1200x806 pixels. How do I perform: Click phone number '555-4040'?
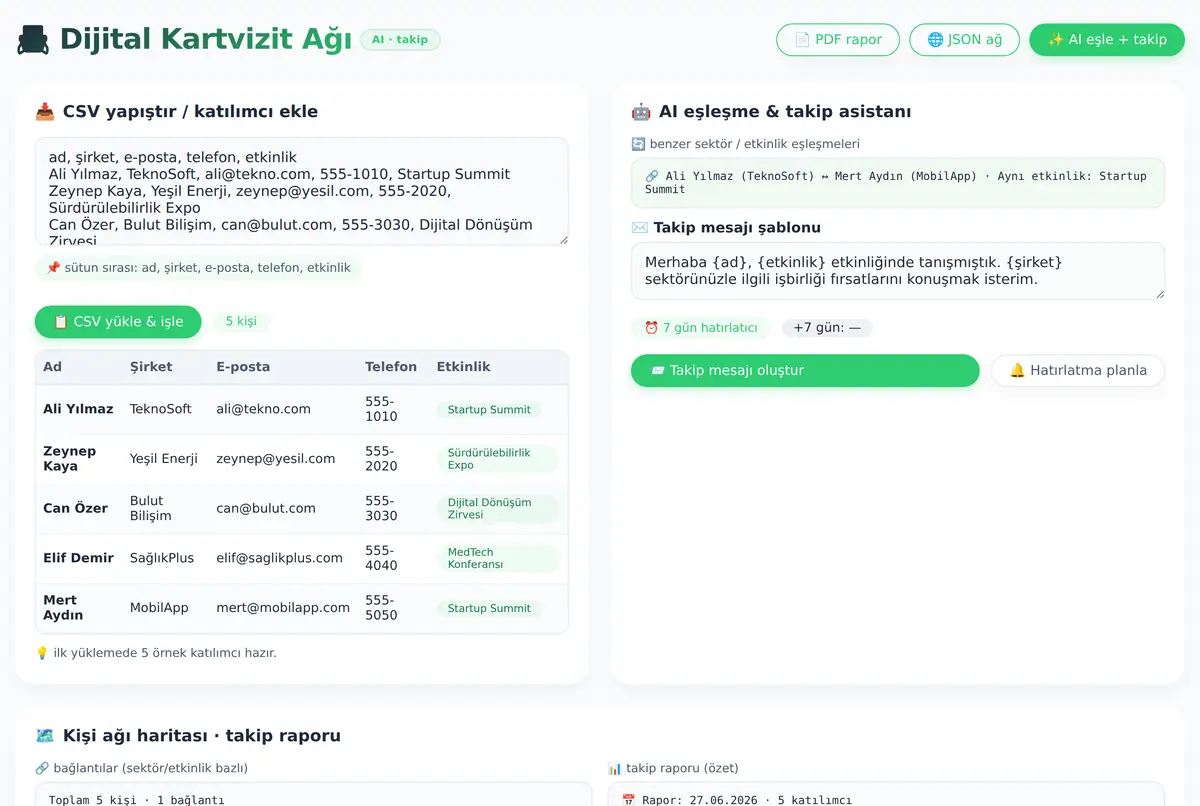pyautogui.click(x=381, y=558)
